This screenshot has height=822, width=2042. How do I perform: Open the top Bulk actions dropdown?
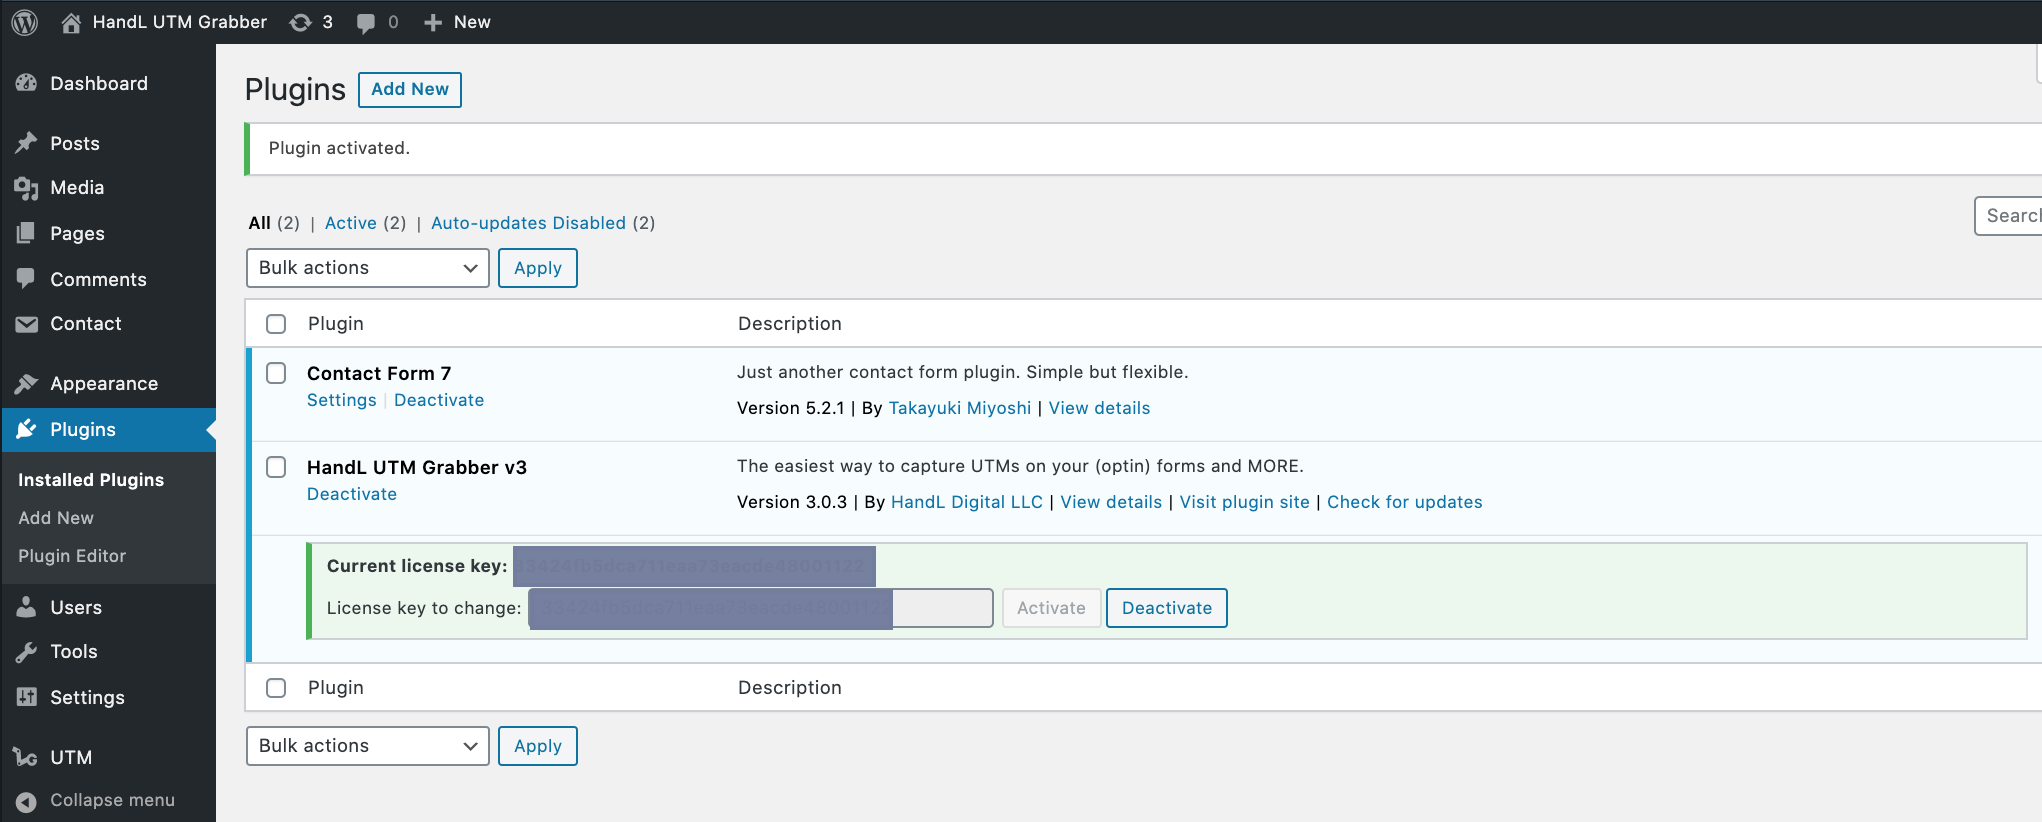(x=367, y=268)
